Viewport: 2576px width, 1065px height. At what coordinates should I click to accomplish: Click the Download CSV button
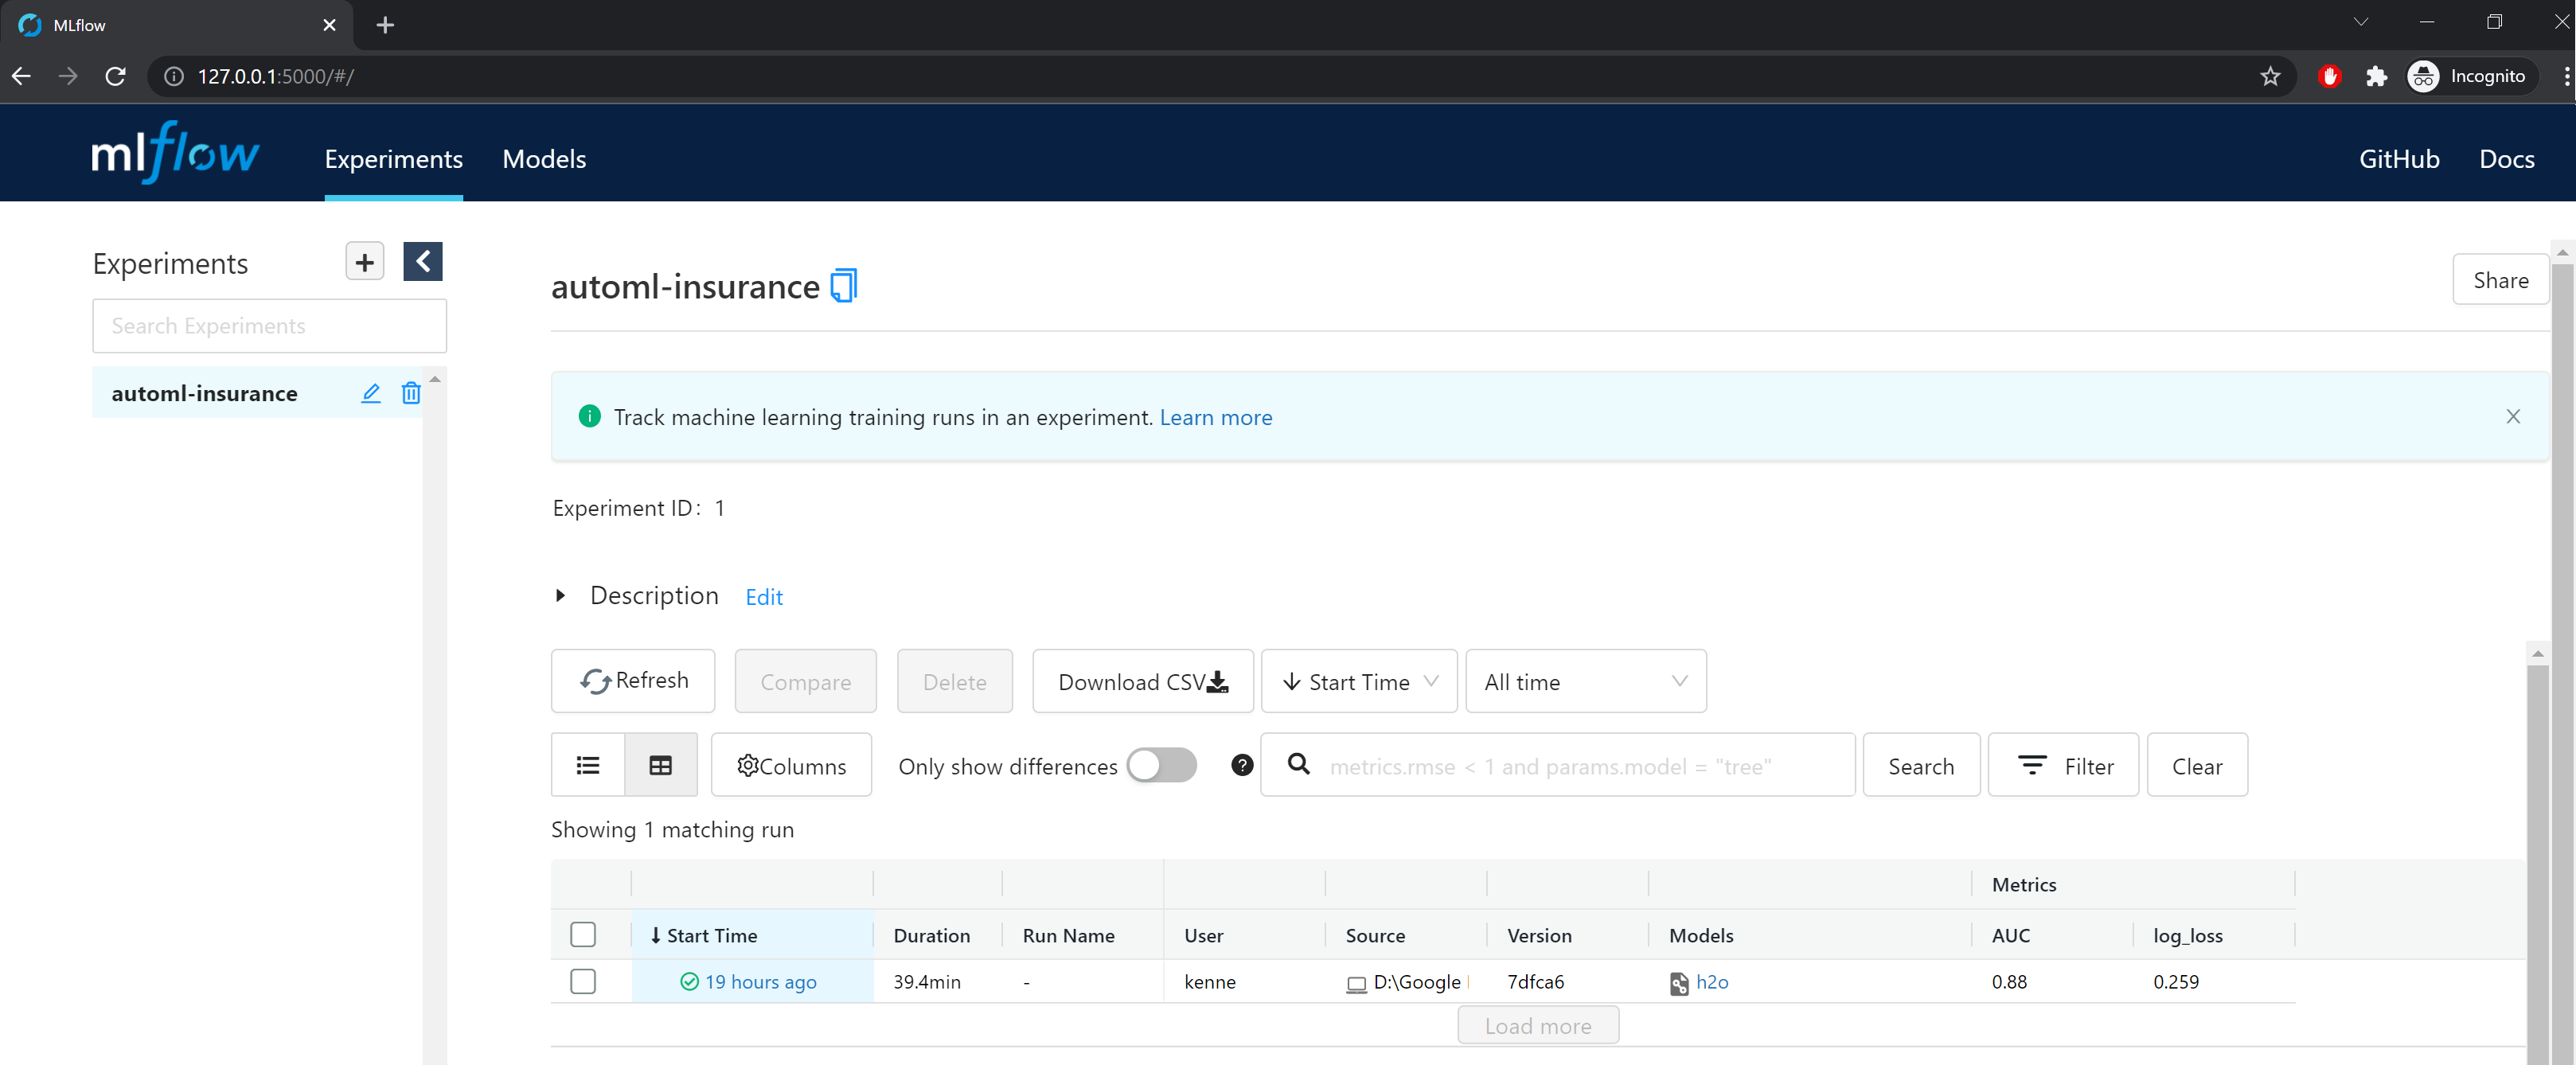pyautogui.click(x=1142, y=681)
